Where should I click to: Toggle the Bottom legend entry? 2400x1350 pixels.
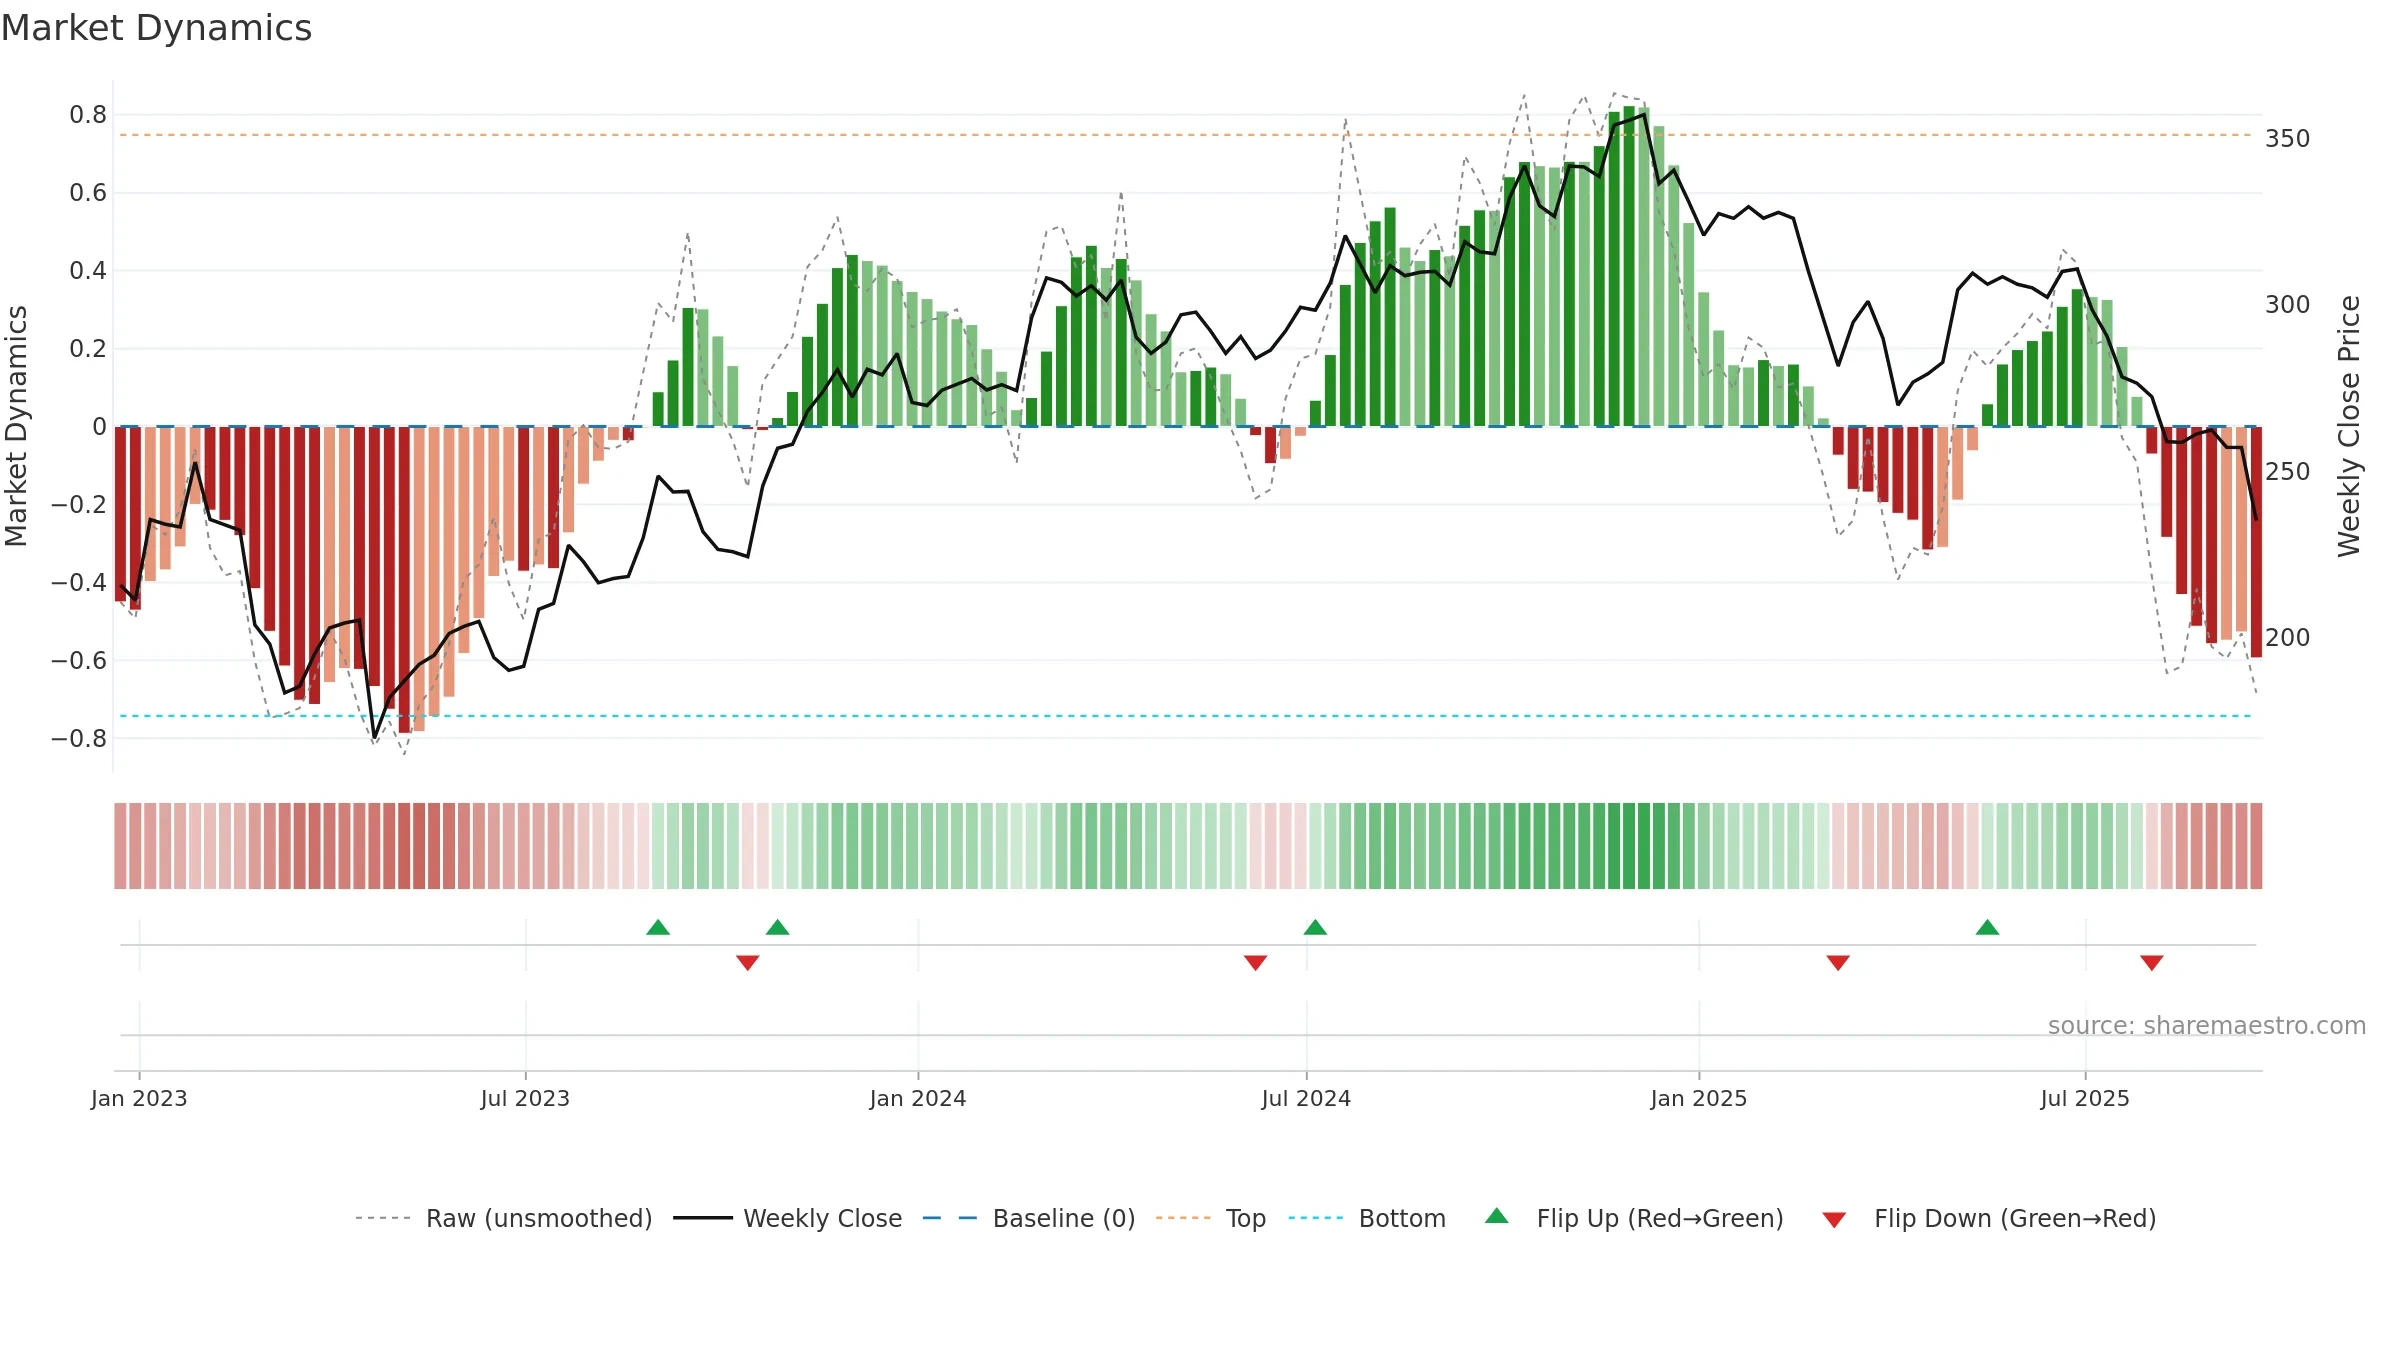point(1367,1218)
